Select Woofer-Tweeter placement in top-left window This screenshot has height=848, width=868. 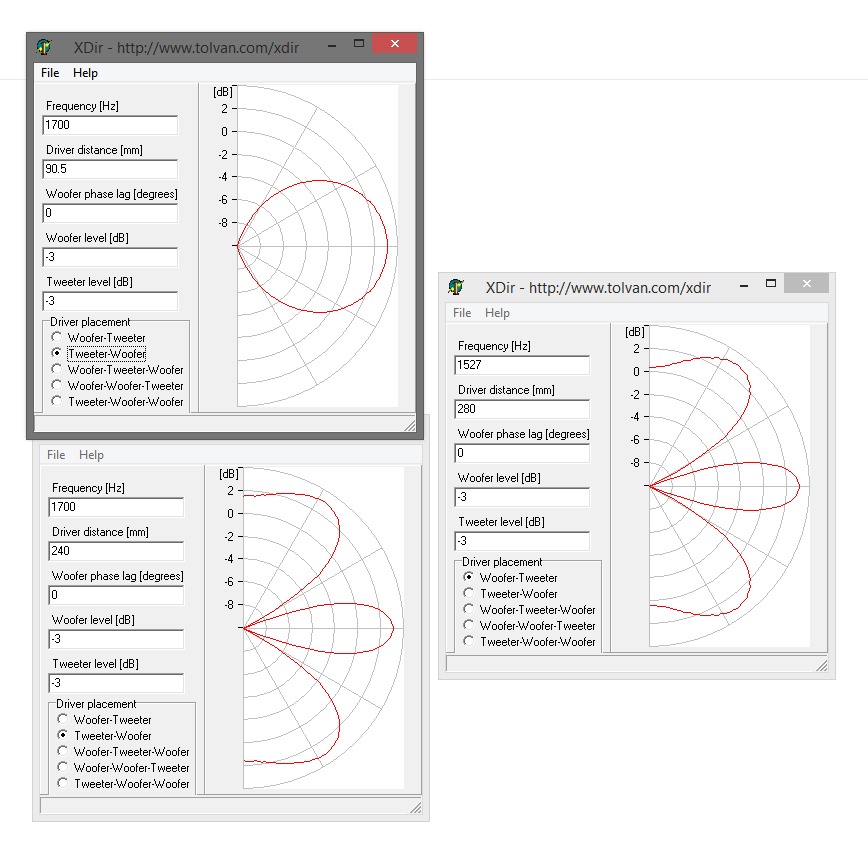click(x=99, y=338)
